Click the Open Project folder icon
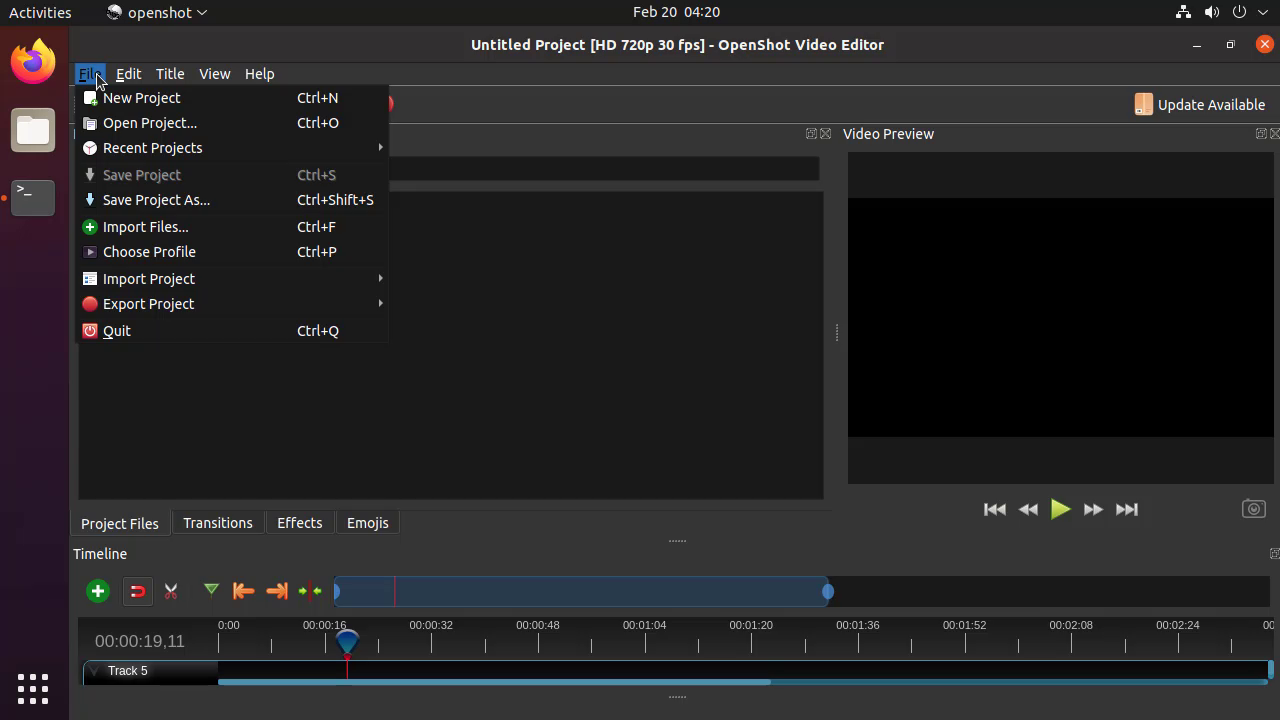Image resolution: width=1280 pixels, height=720 pixels. click(x=90, y=123)
